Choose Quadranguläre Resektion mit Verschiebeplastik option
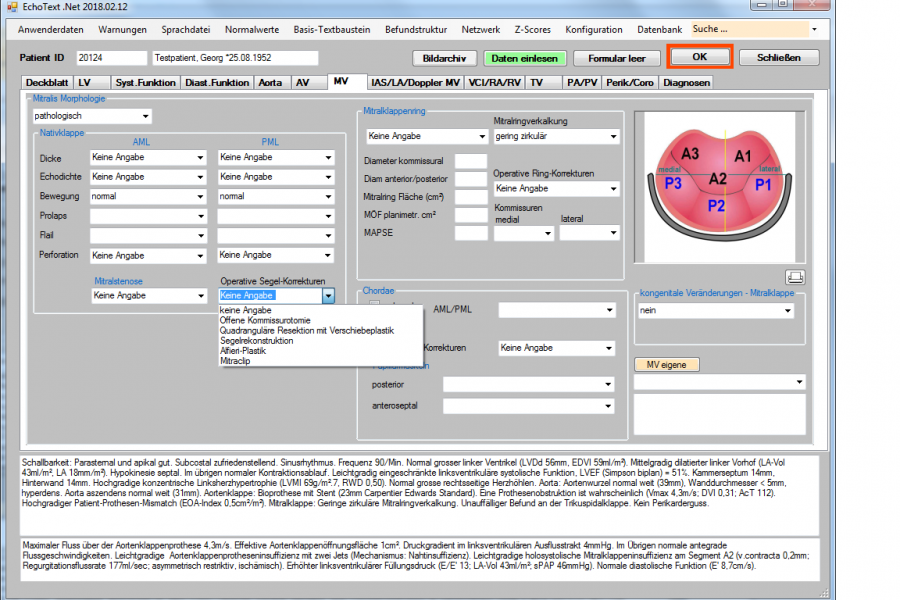Image resolution: width=900 pixels, height=600 pixels. pos(307,331)
